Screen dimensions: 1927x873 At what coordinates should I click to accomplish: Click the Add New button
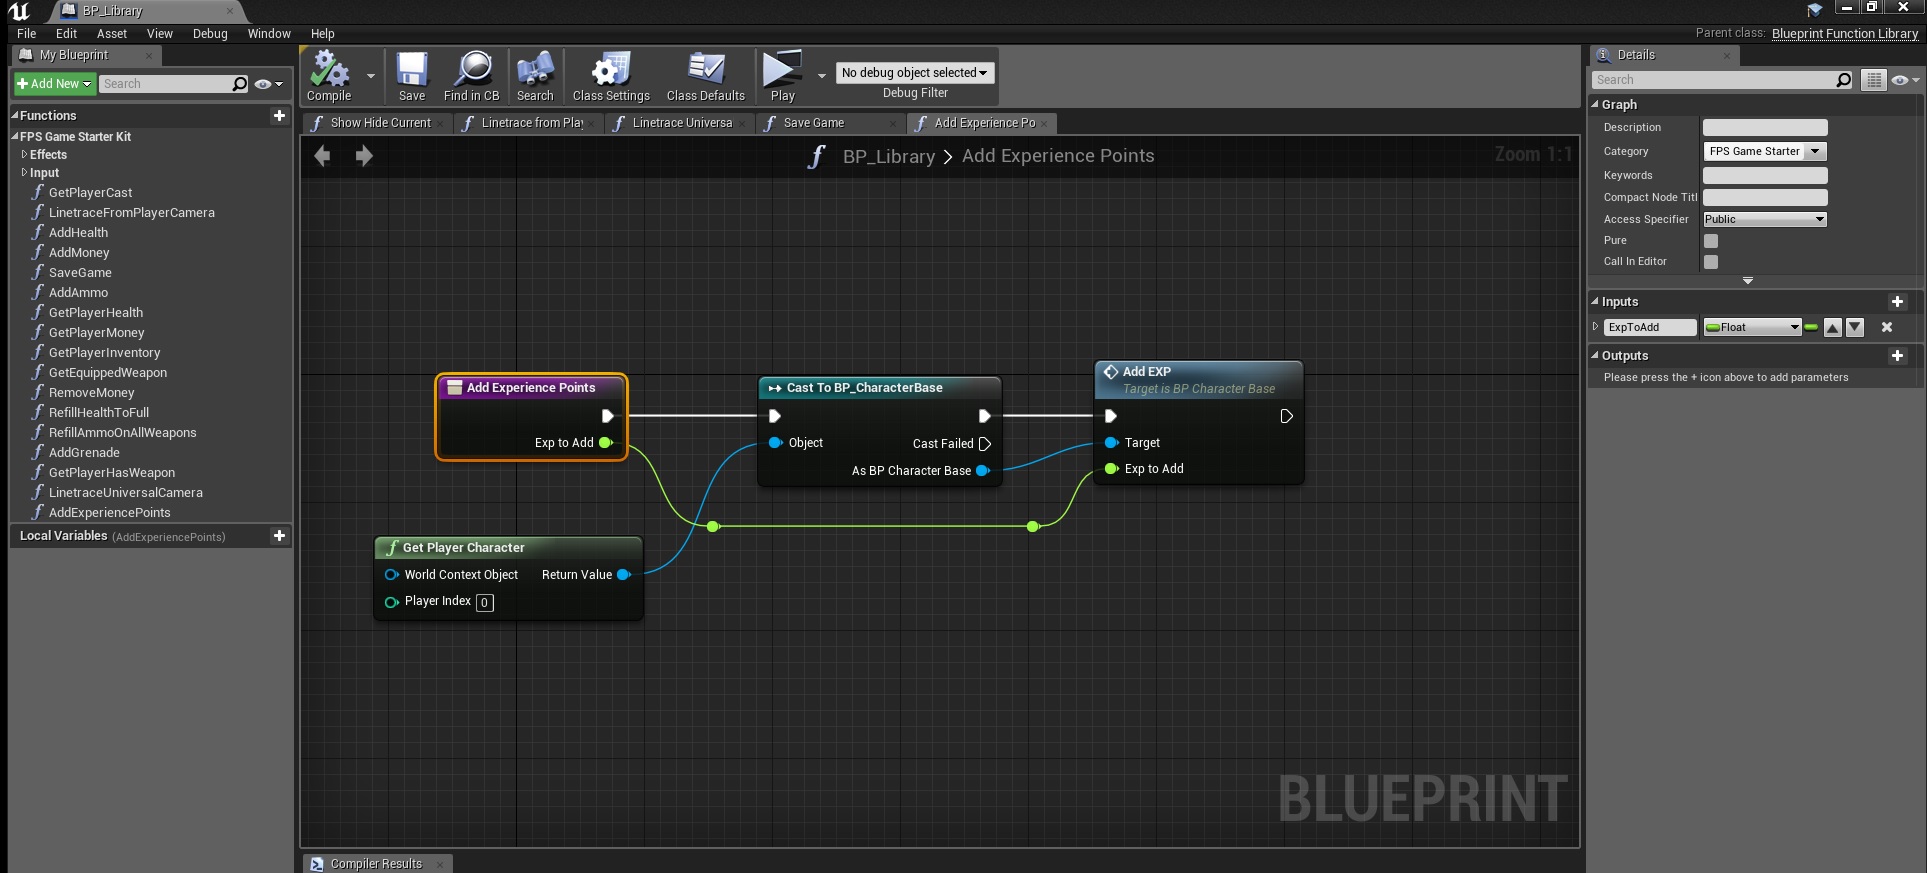pos(54,84)
